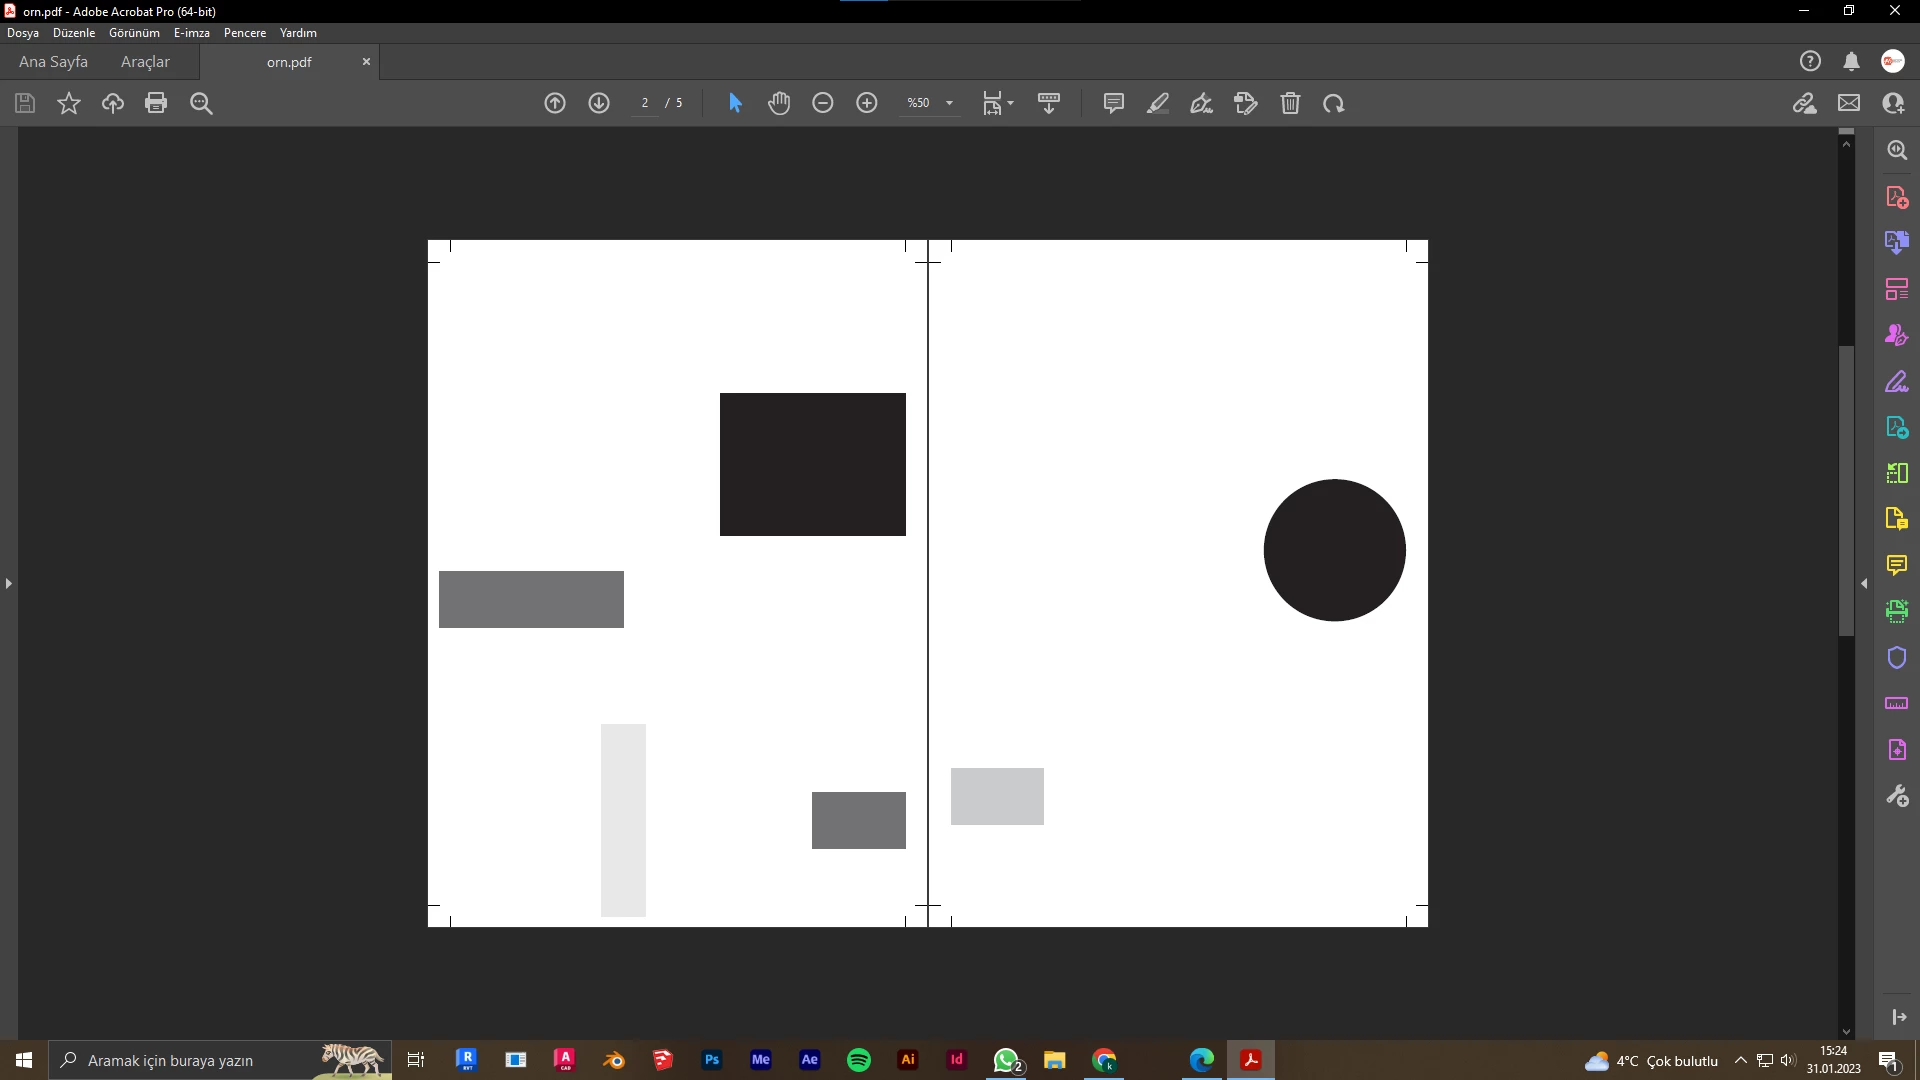Click the Print file icon
This screenshot has height=1080, width=1920.
click(156, 103)
